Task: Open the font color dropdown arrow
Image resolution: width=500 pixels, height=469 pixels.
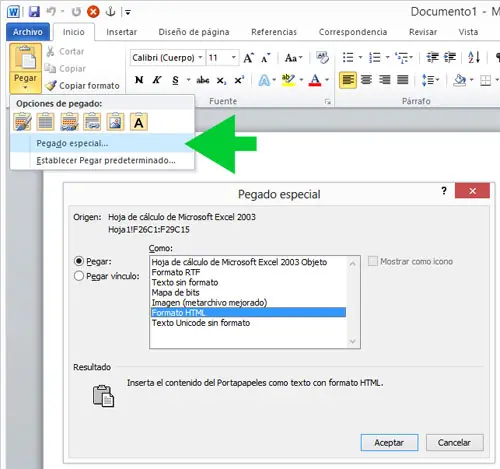Action: click(327, 80)
